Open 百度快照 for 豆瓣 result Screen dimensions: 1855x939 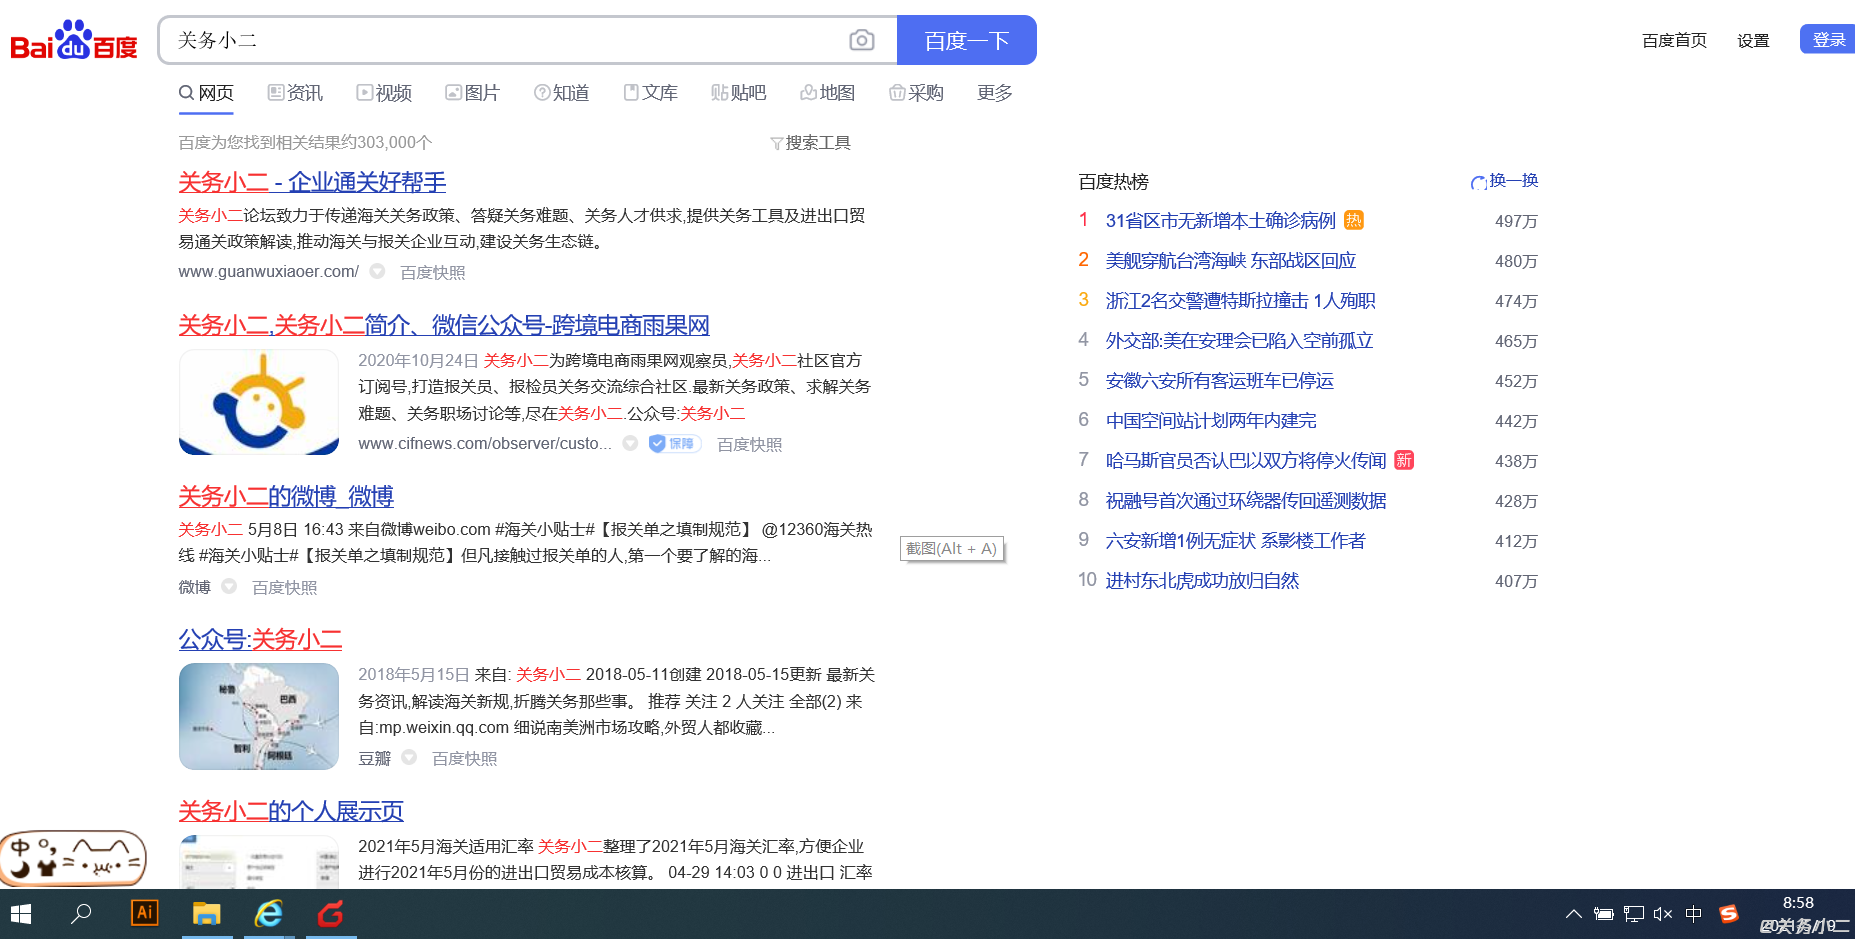464,758
